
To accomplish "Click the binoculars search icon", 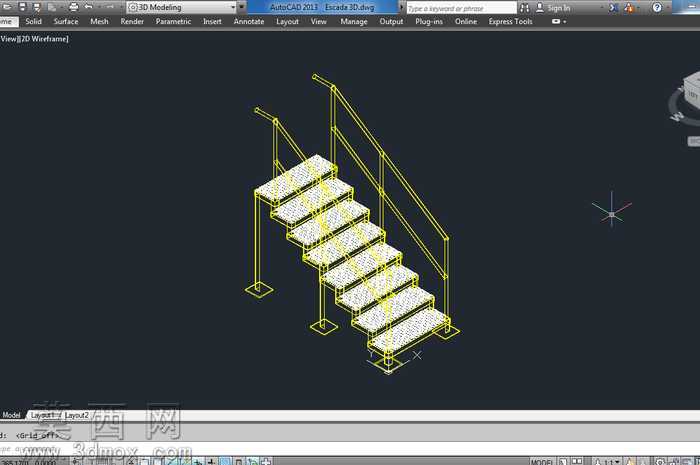I will click(525, 8).
